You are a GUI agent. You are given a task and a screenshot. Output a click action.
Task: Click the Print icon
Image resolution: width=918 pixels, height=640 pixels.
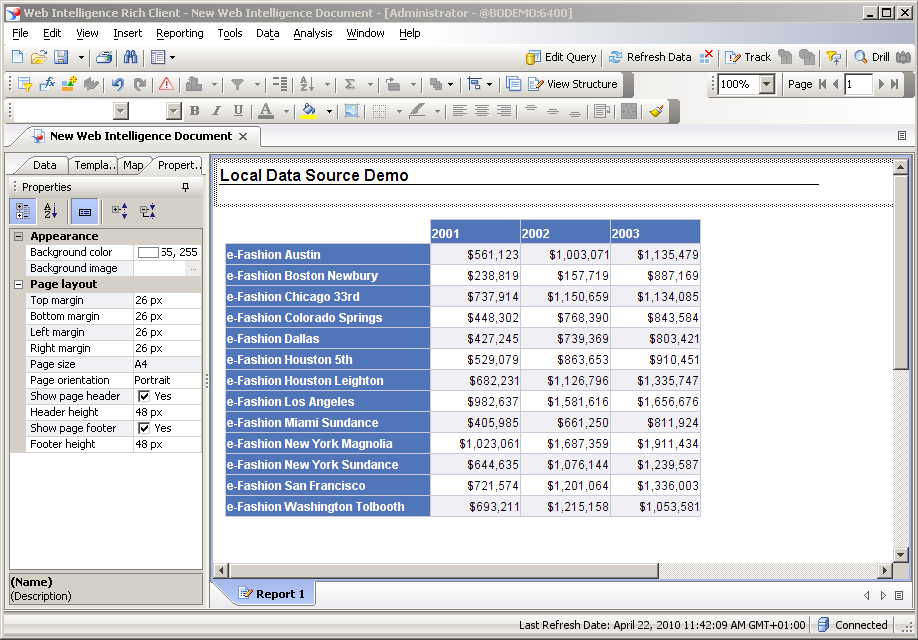pos(104,57)
